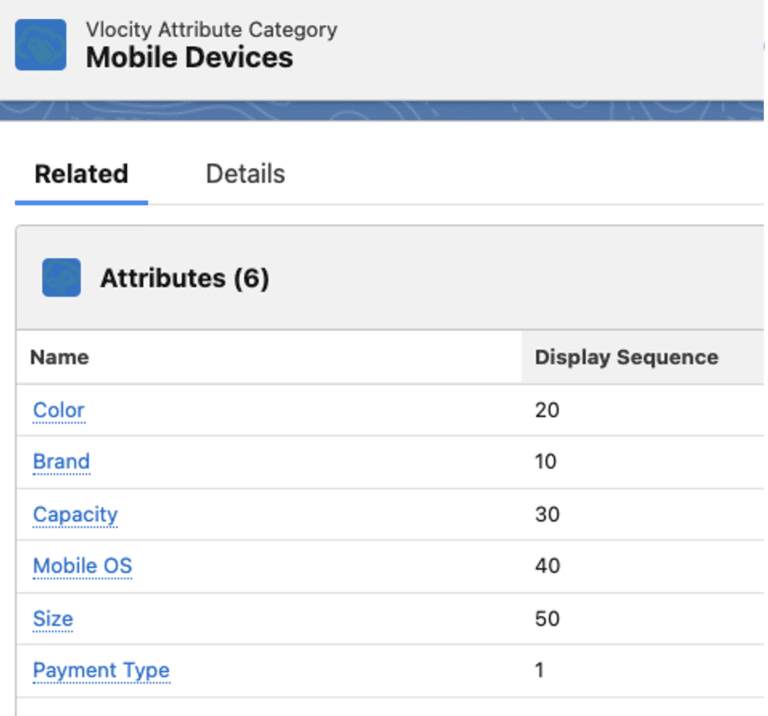Switch to the Related tab
The width and height of the screenshot is (768, 716).
tap(81, 174)
